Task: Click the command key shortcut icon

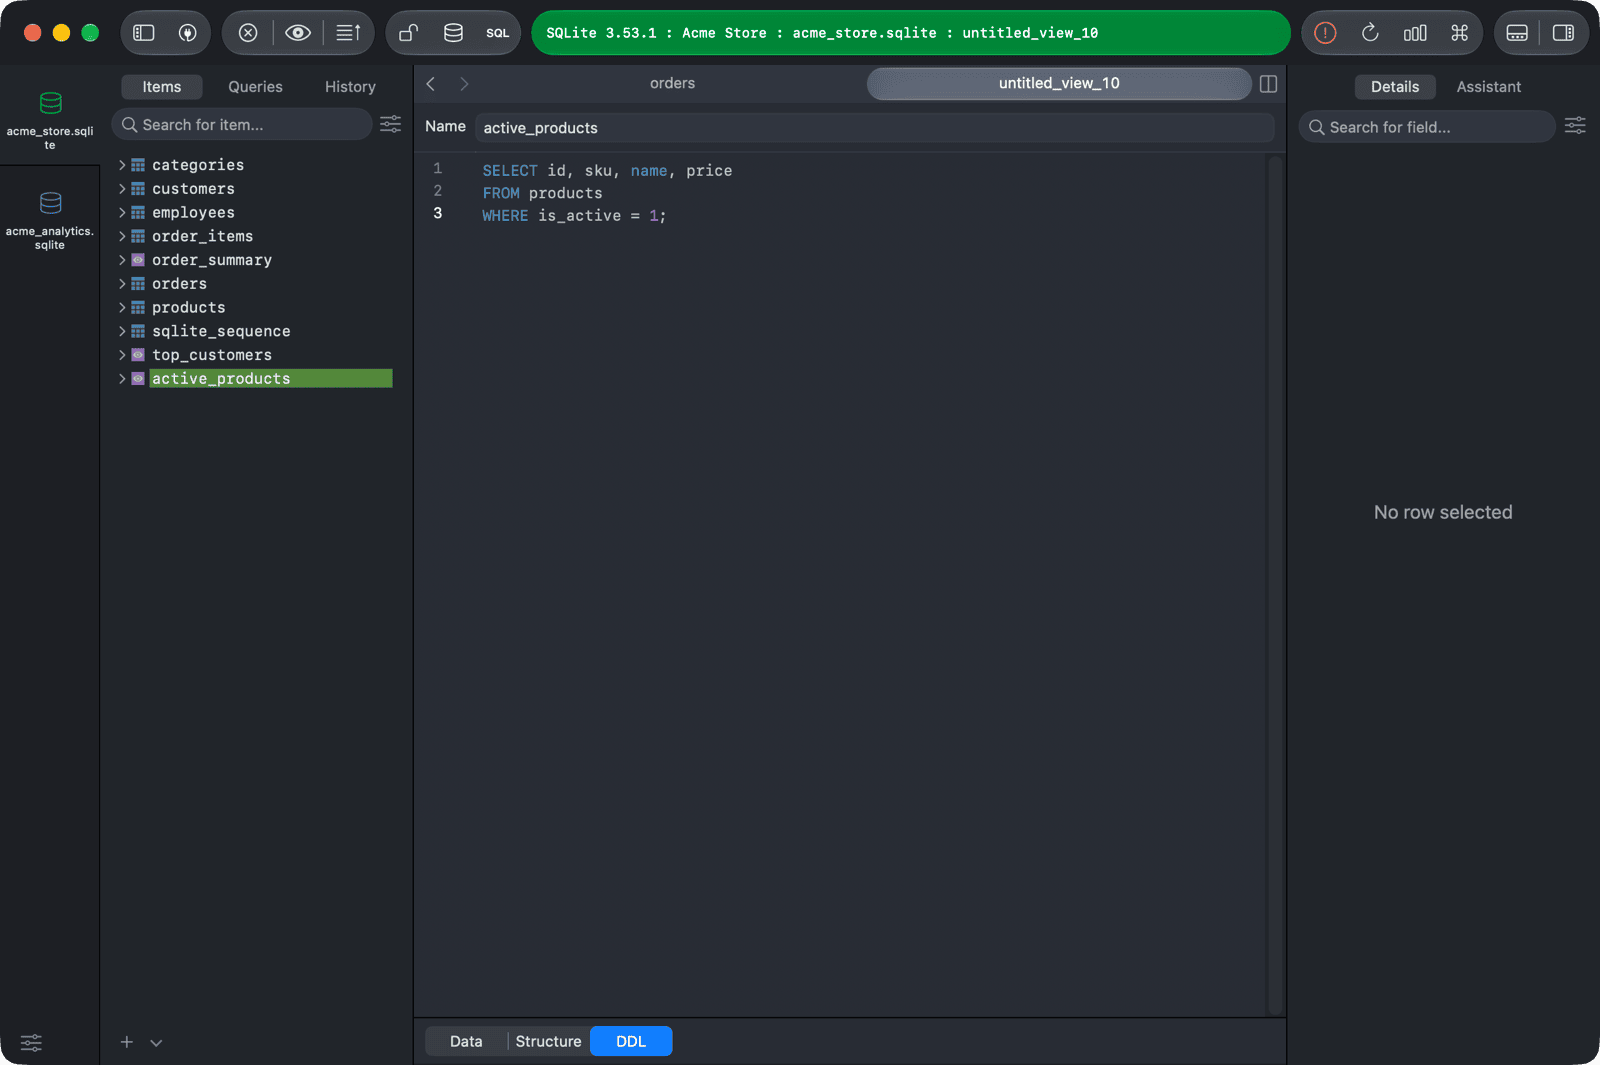Action: pos(1460,33)
